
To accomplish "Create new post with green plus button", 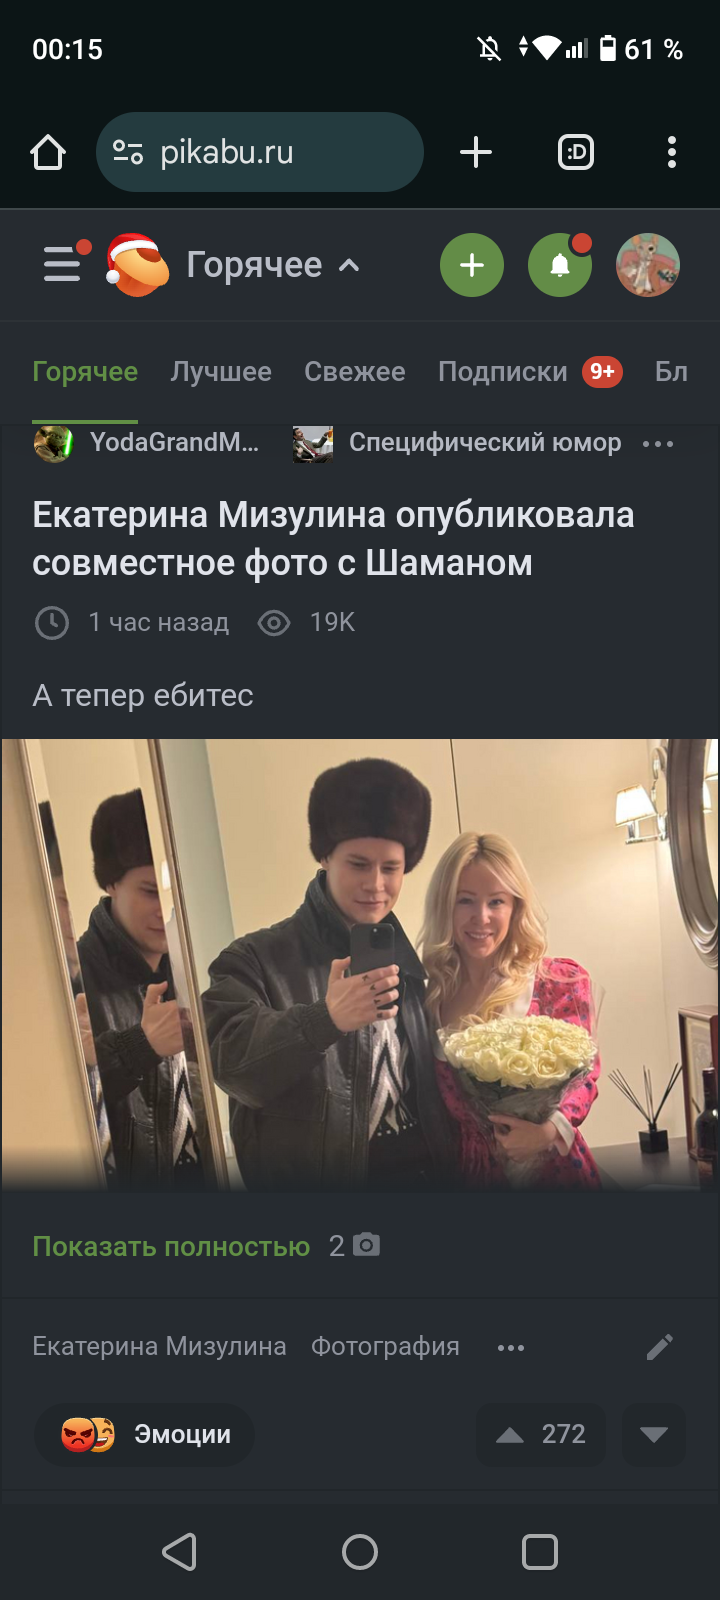I will [472, 265].
